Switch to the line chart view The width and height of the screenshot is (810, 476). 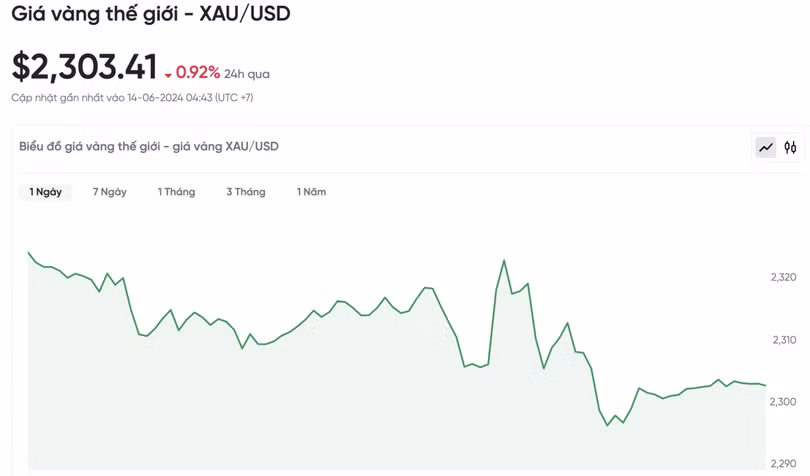766,148
